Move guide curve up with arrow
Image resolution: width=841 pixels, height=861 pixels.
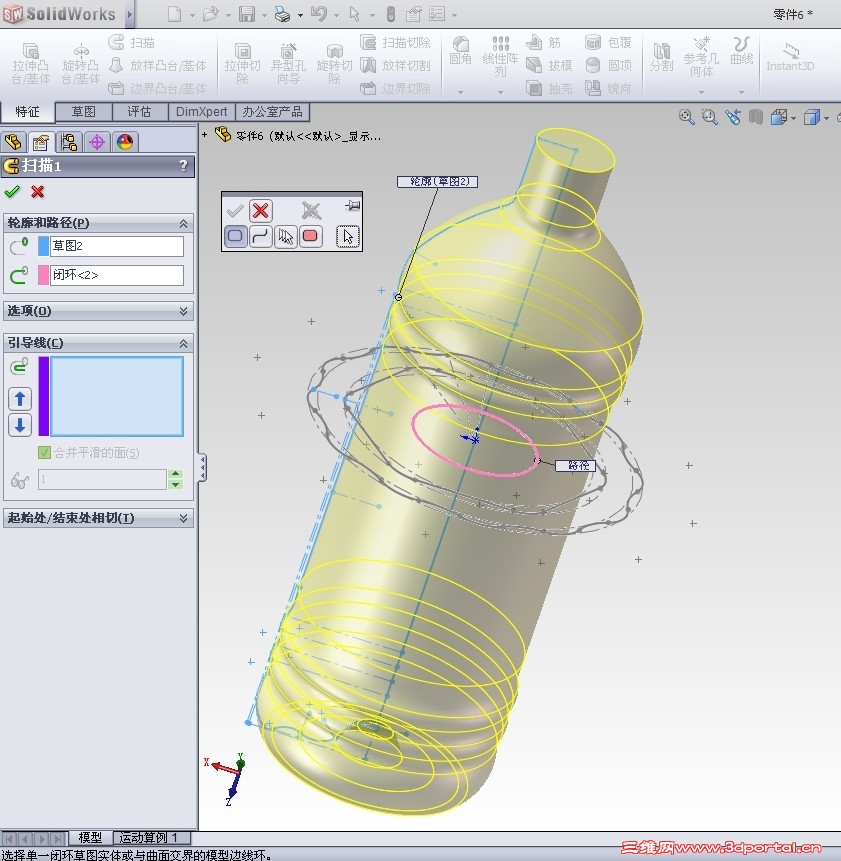(20, 399)
